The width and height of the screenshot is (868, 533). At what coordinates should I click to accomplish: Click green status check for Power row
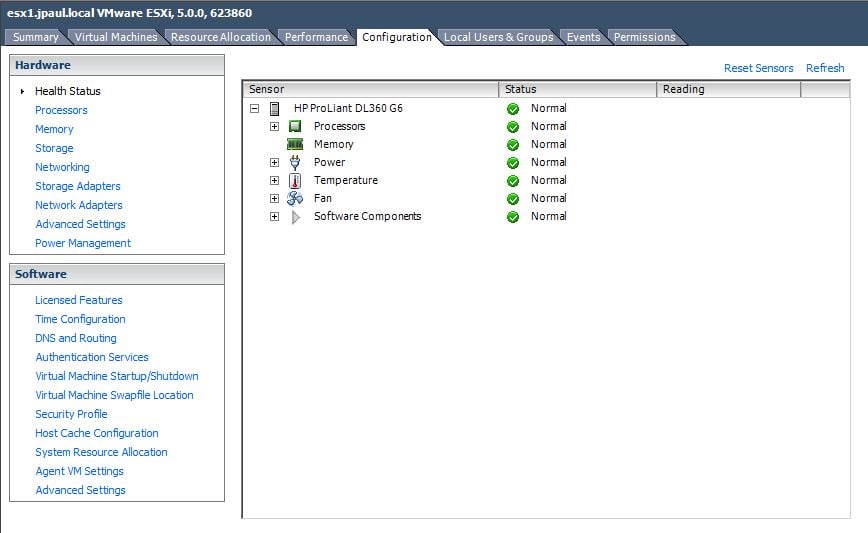click(513, 163)
